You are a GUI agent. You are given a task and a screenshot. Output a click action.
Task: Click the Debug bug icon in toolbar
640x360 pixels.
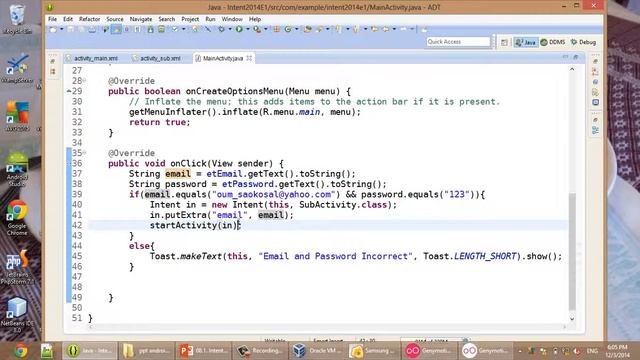point(221,29)
